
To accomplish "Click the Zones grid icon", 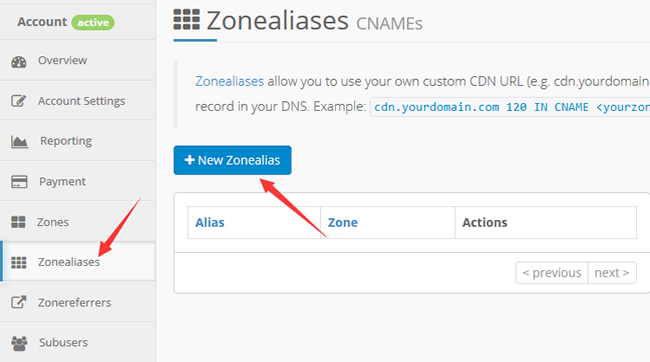I will pos(18,222).
